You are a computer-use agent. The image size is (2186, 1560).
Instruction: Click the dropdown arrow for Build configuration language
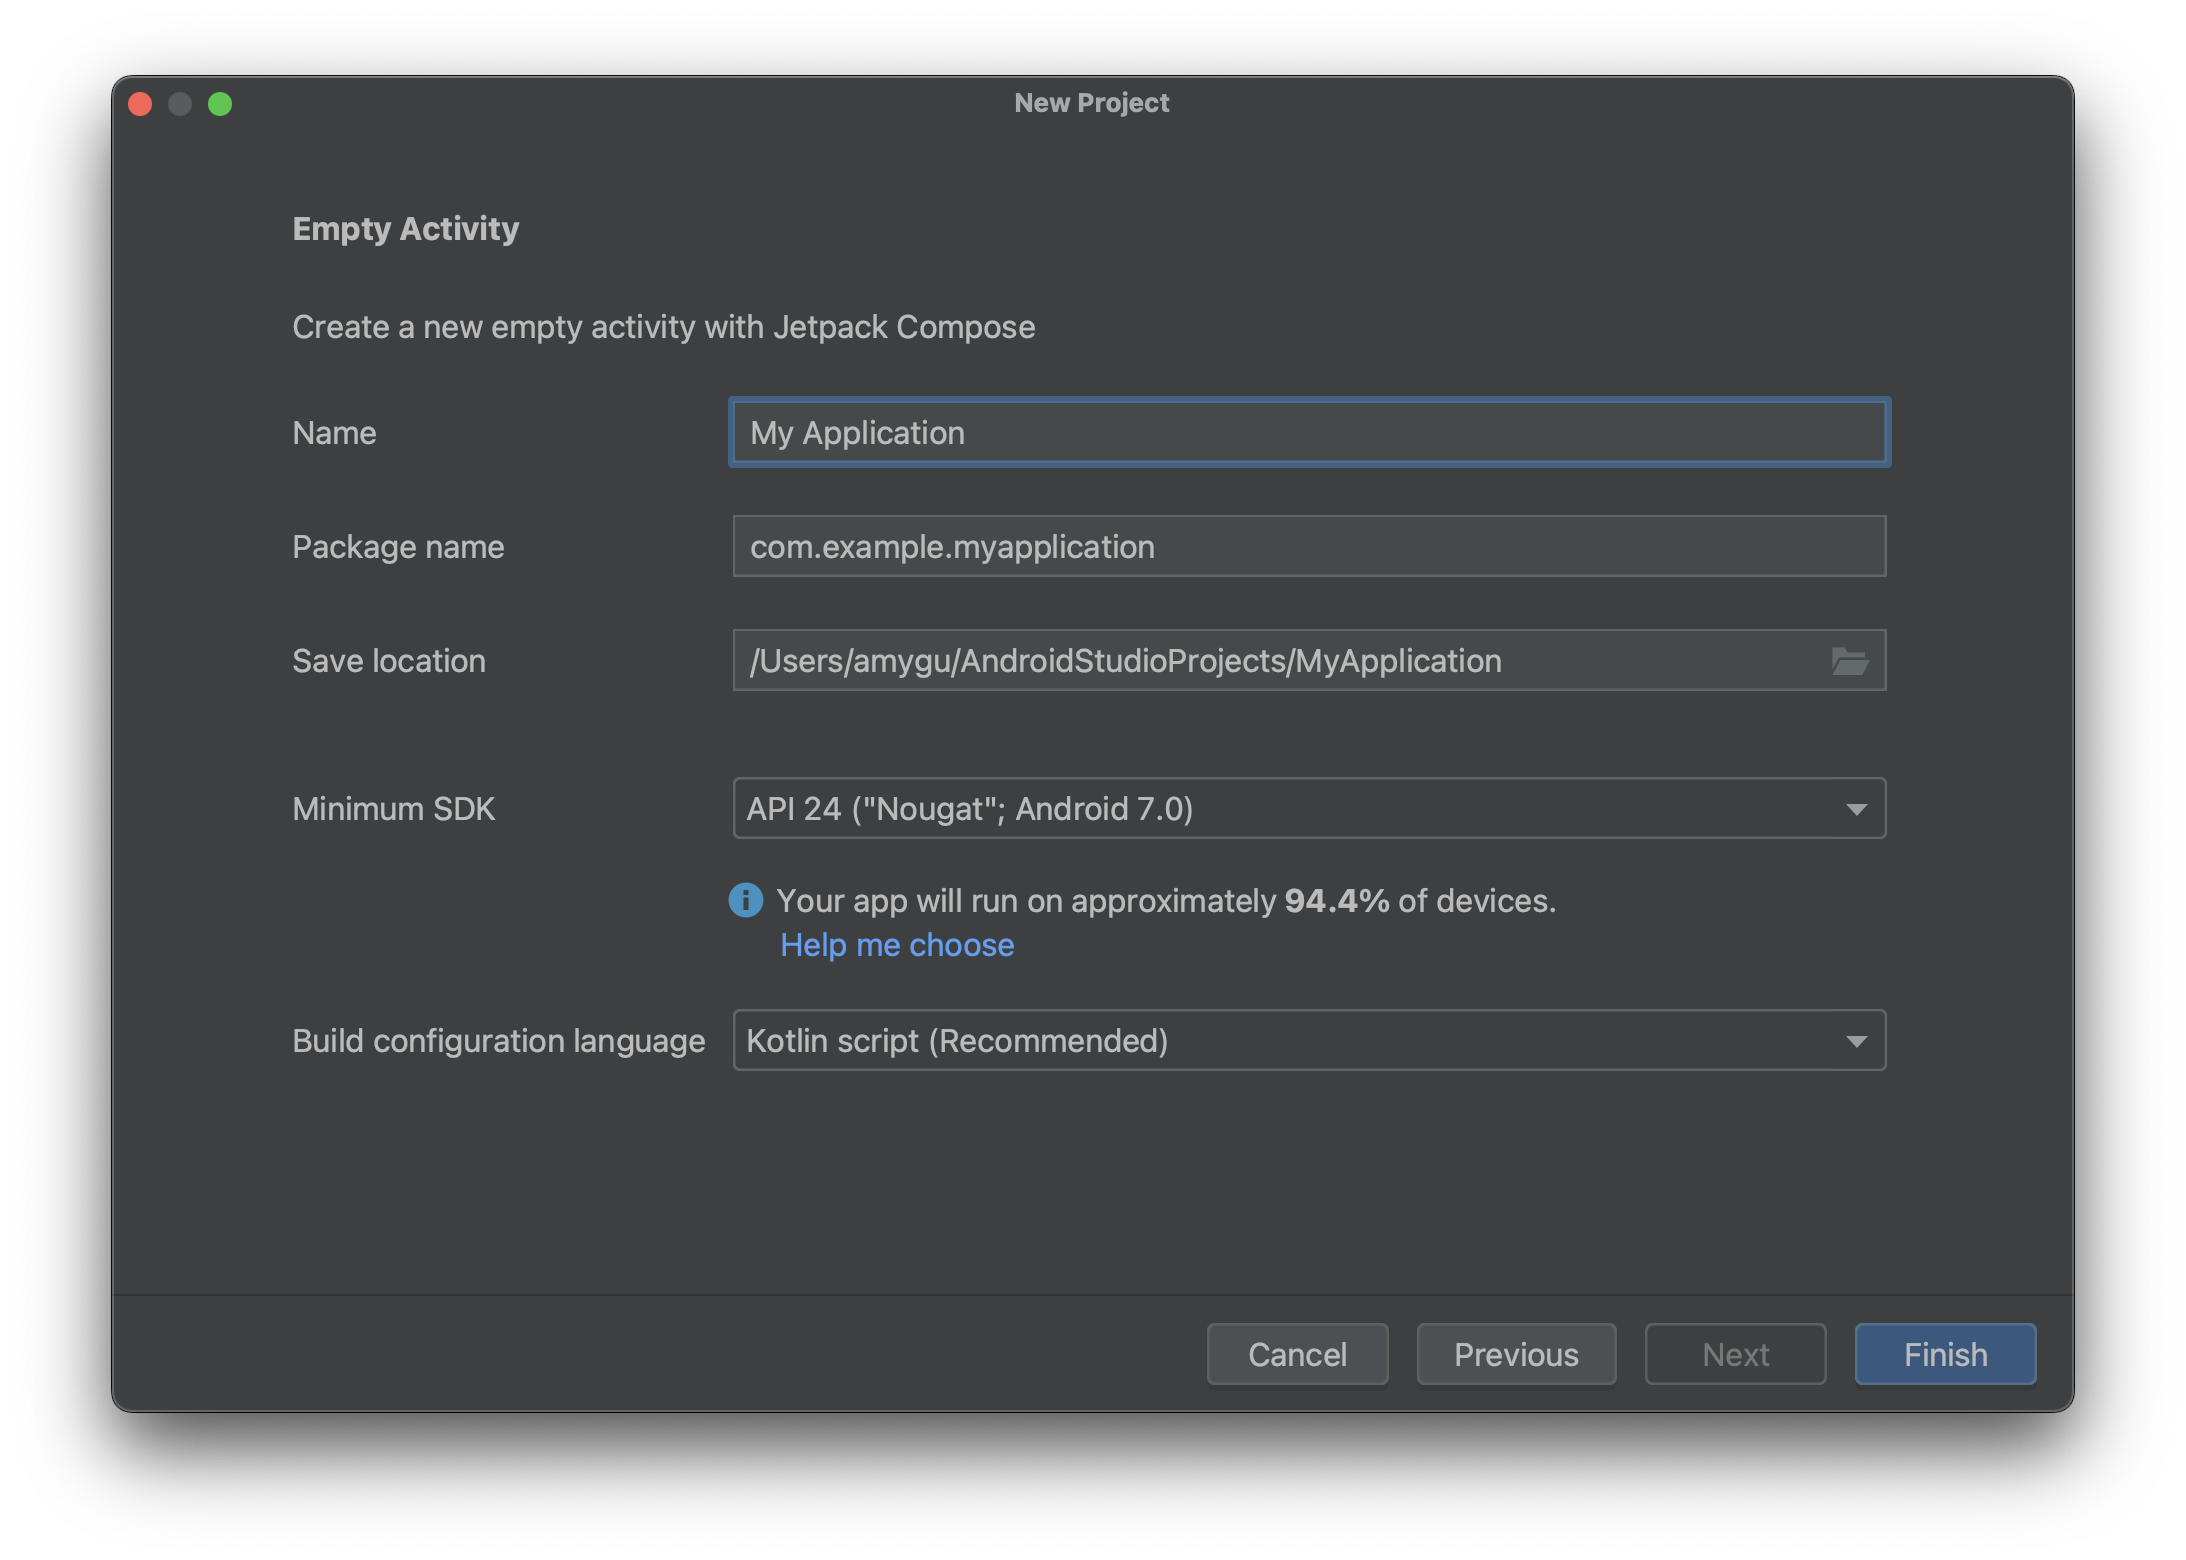[x=1857, y=1040]
